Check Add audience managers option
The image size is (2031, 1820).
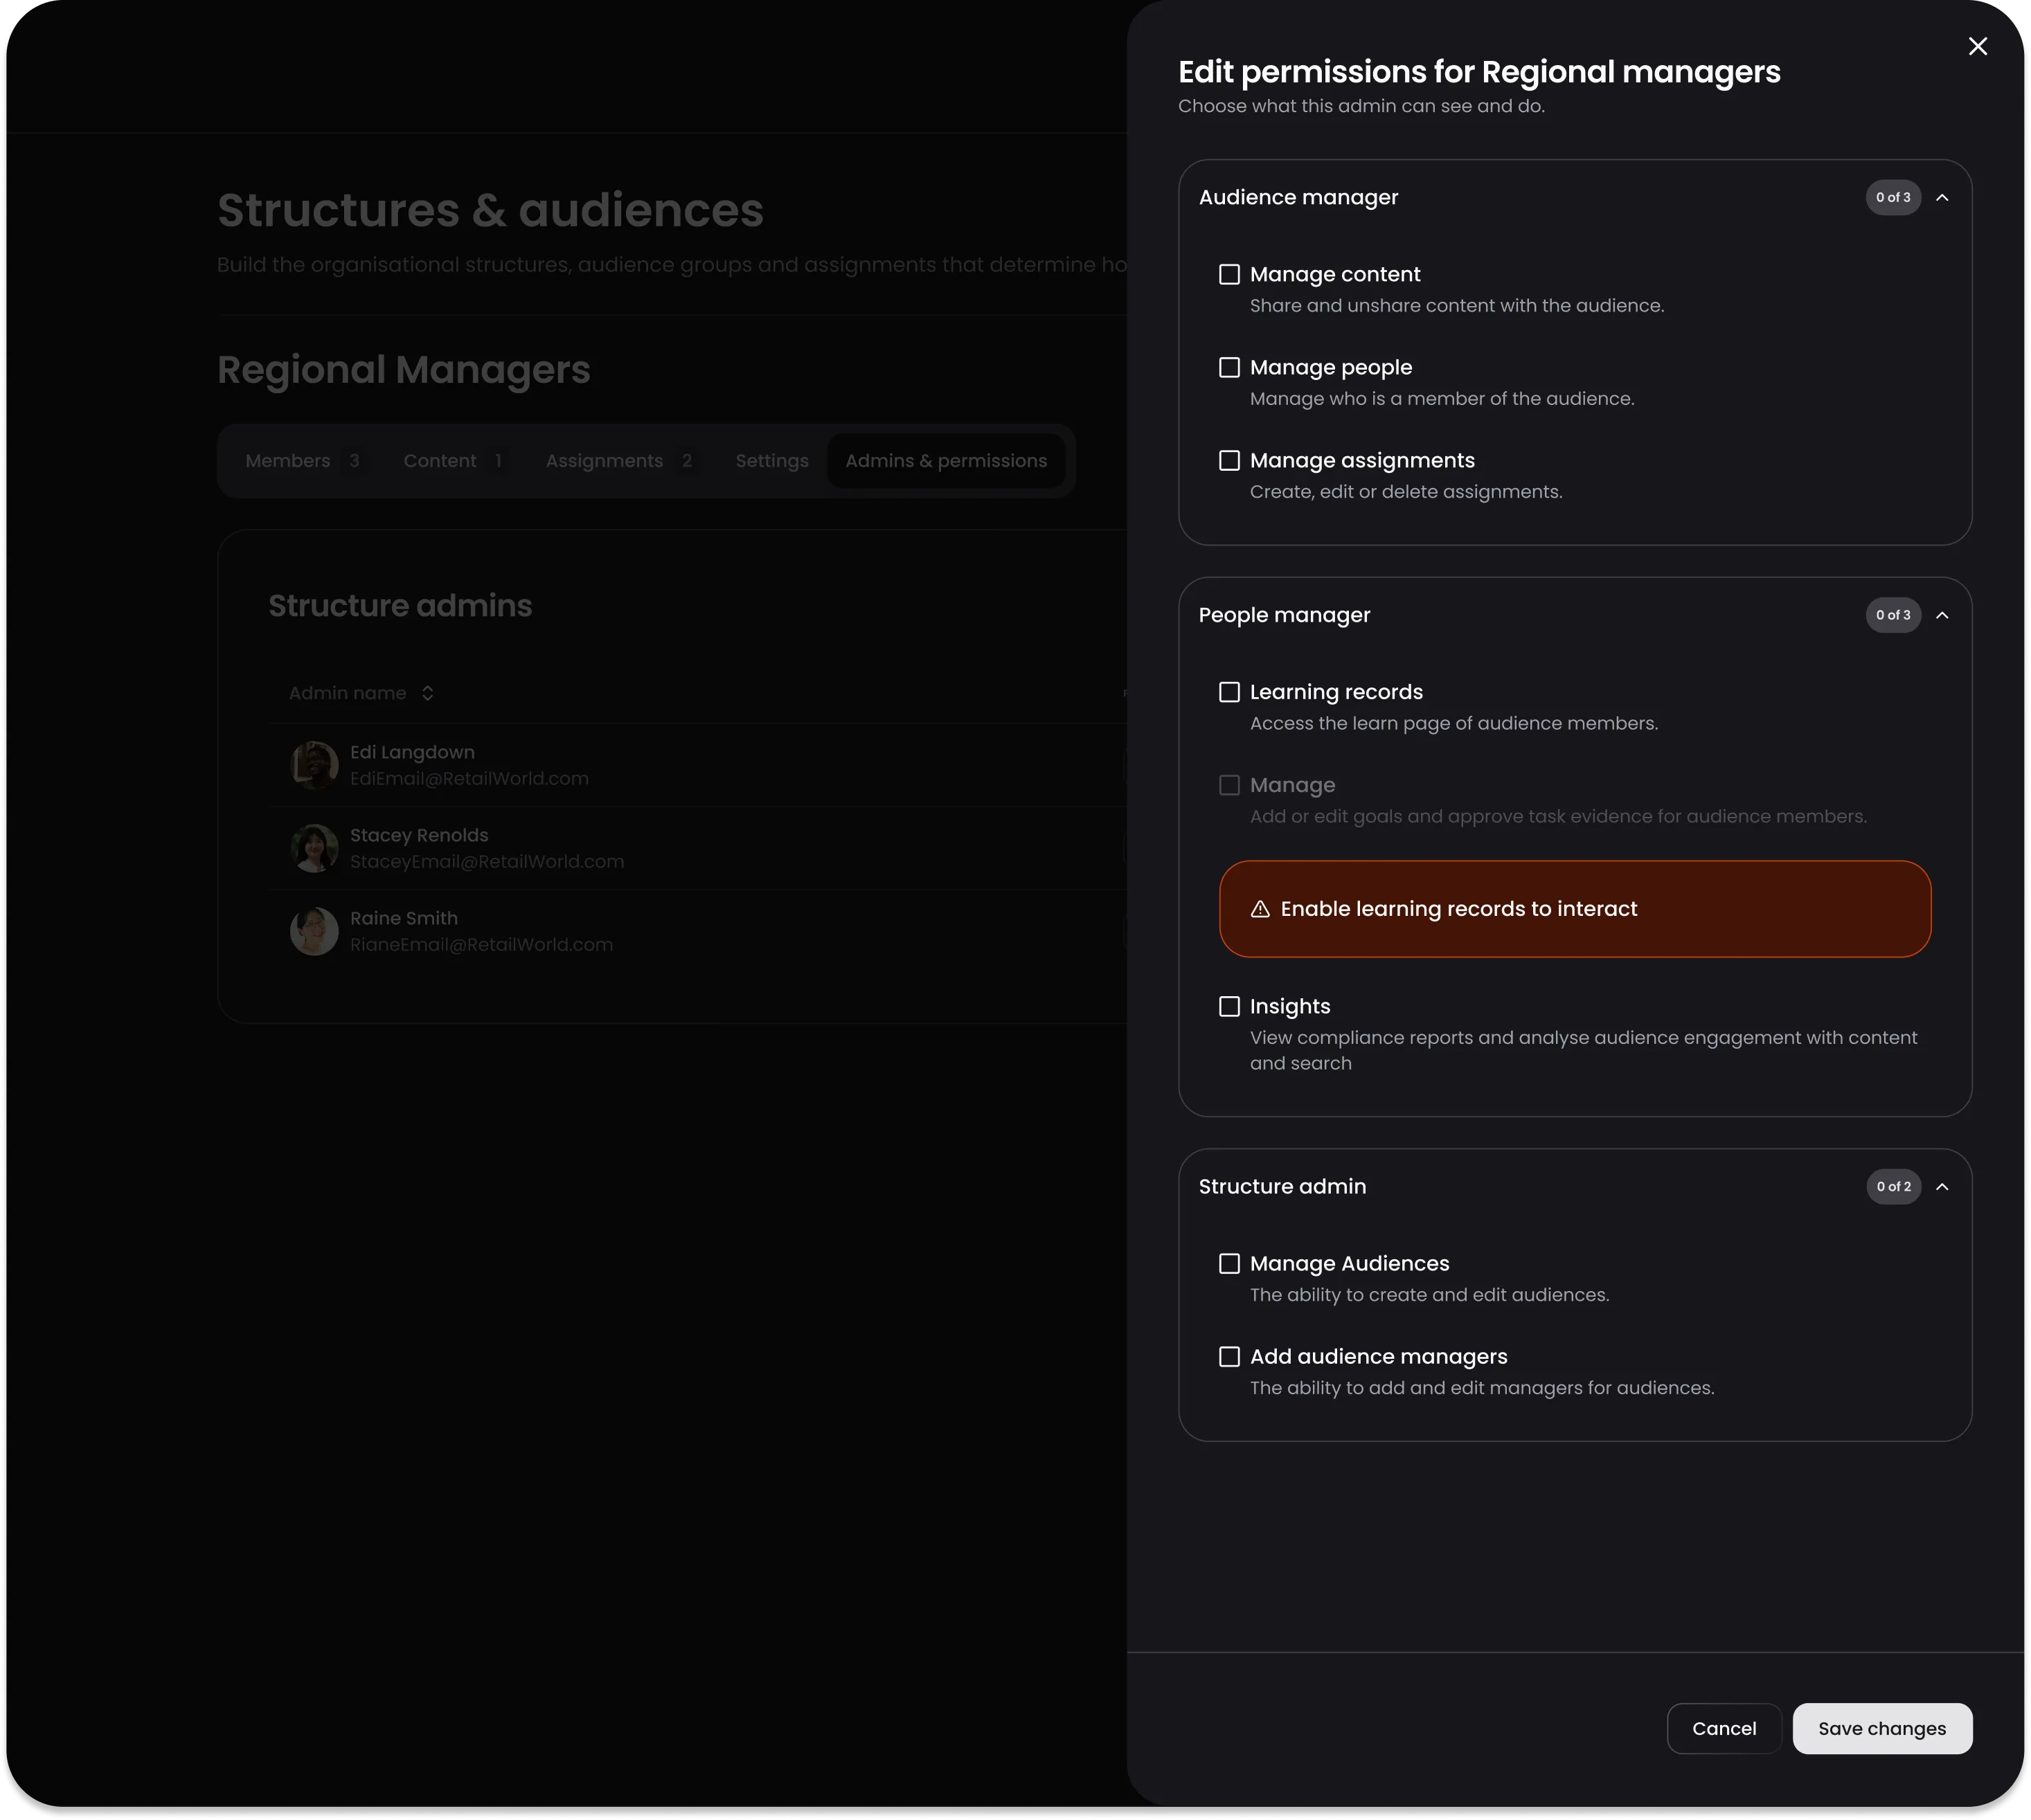click(1229, 1357)
